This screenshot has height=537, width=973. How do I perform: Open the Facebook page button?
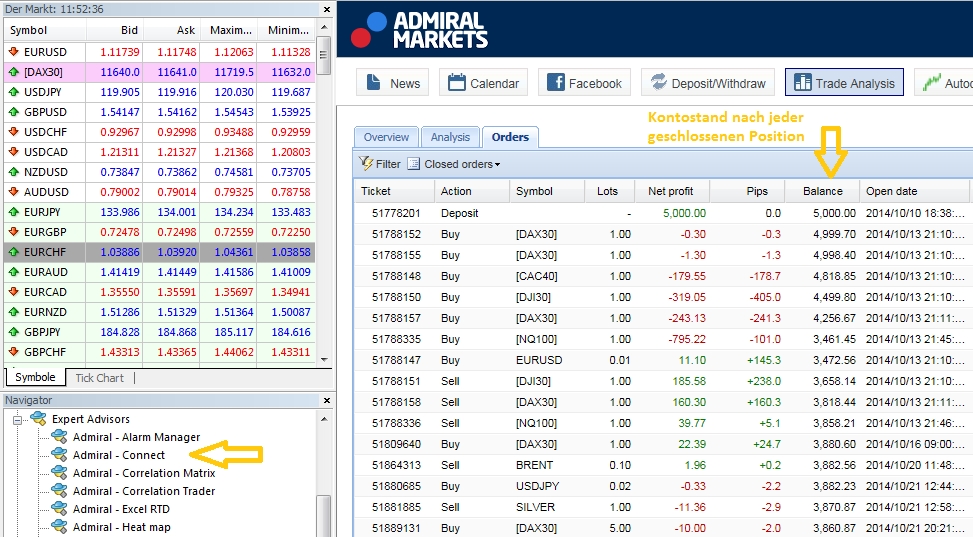tap(584, 83)
